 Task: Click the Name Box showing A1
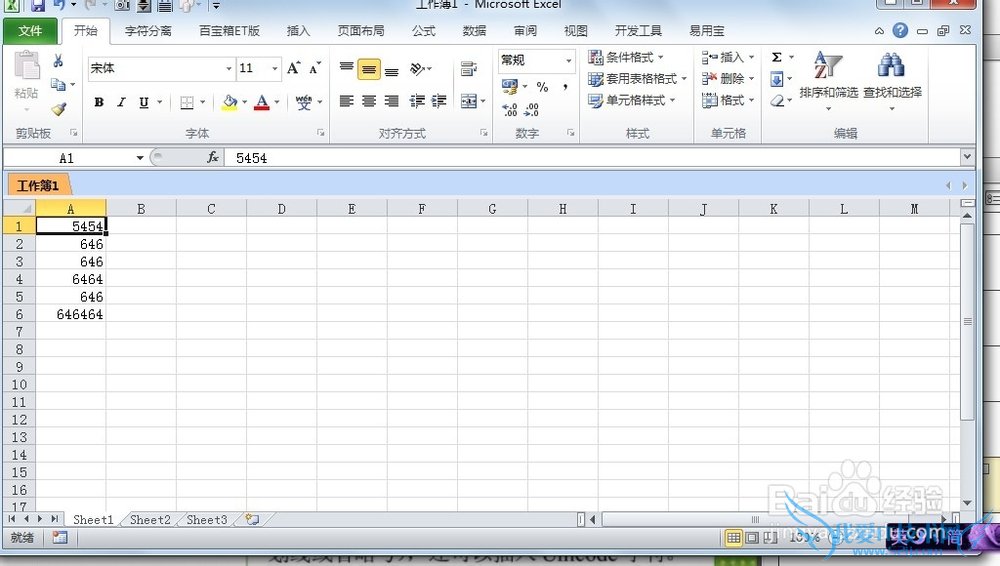(67, 158)
